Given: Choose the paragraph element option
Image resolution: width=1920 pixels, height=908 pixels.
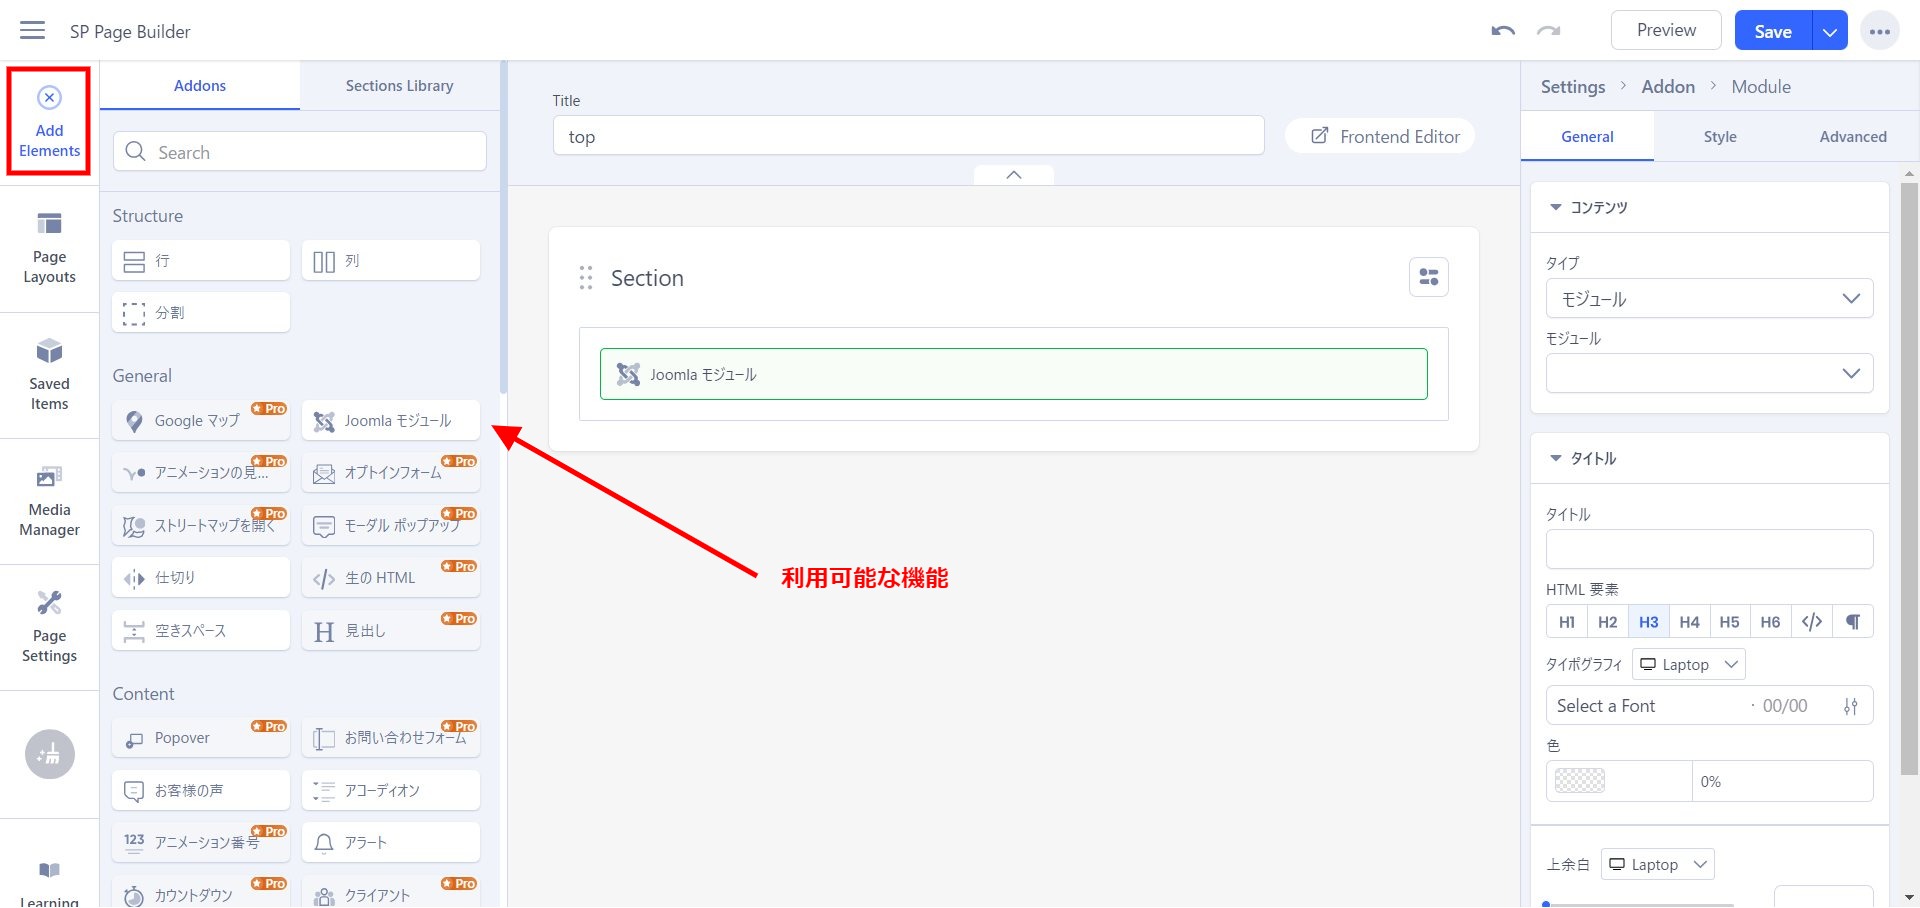Looking at the screenshot, I should 1852,622.
